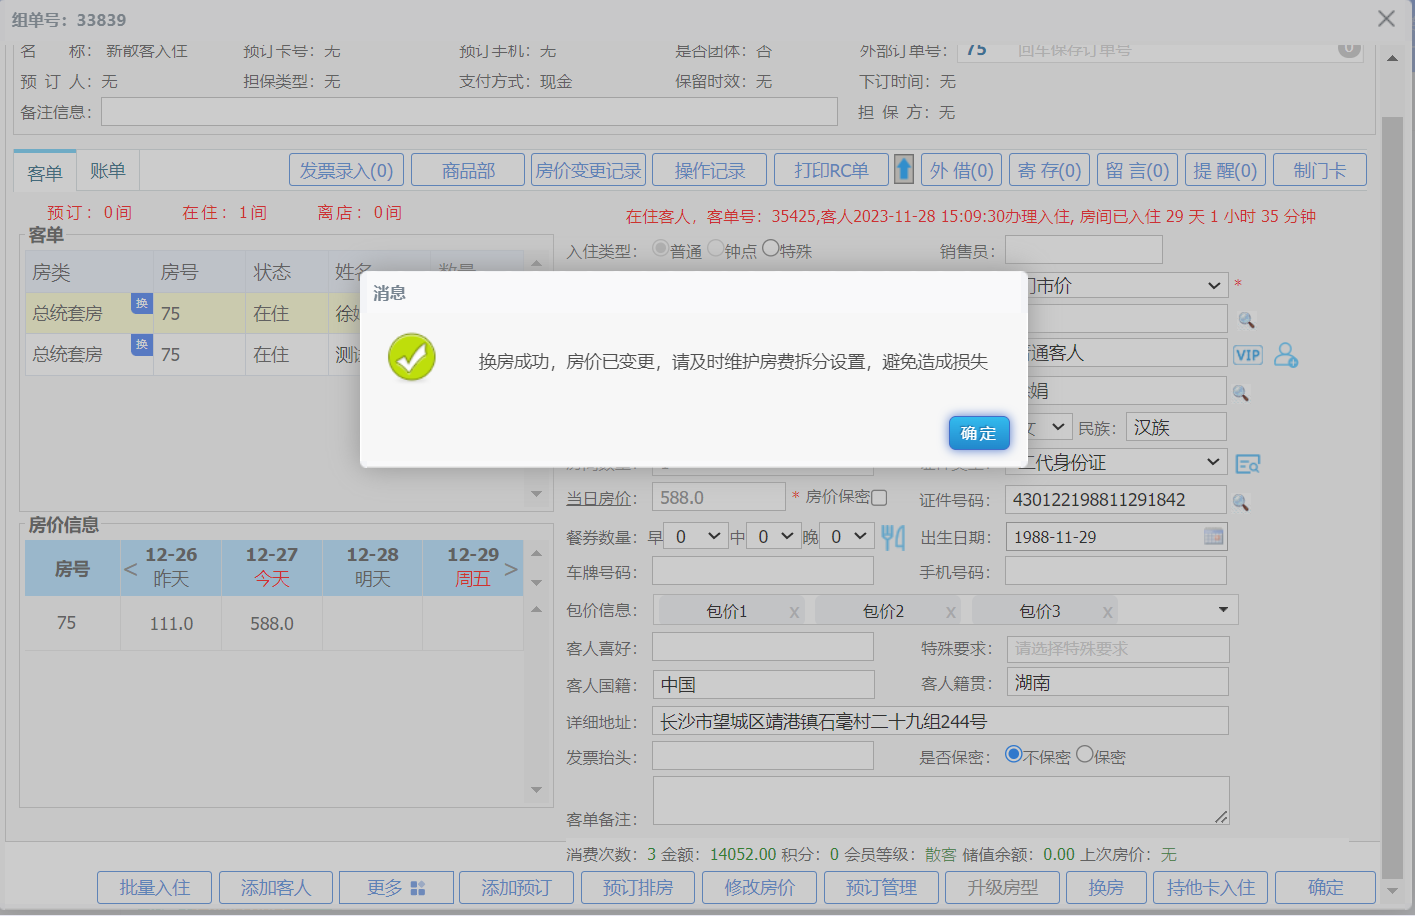Open lunch 中 voucher count dropdown
This screenshot has height=916, width=1415.
pos(775,537)
